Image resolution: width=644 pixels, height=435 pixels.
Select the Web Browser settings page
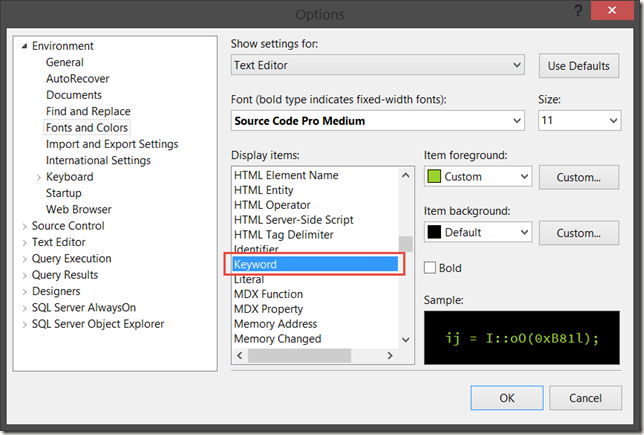coord(78,209)
